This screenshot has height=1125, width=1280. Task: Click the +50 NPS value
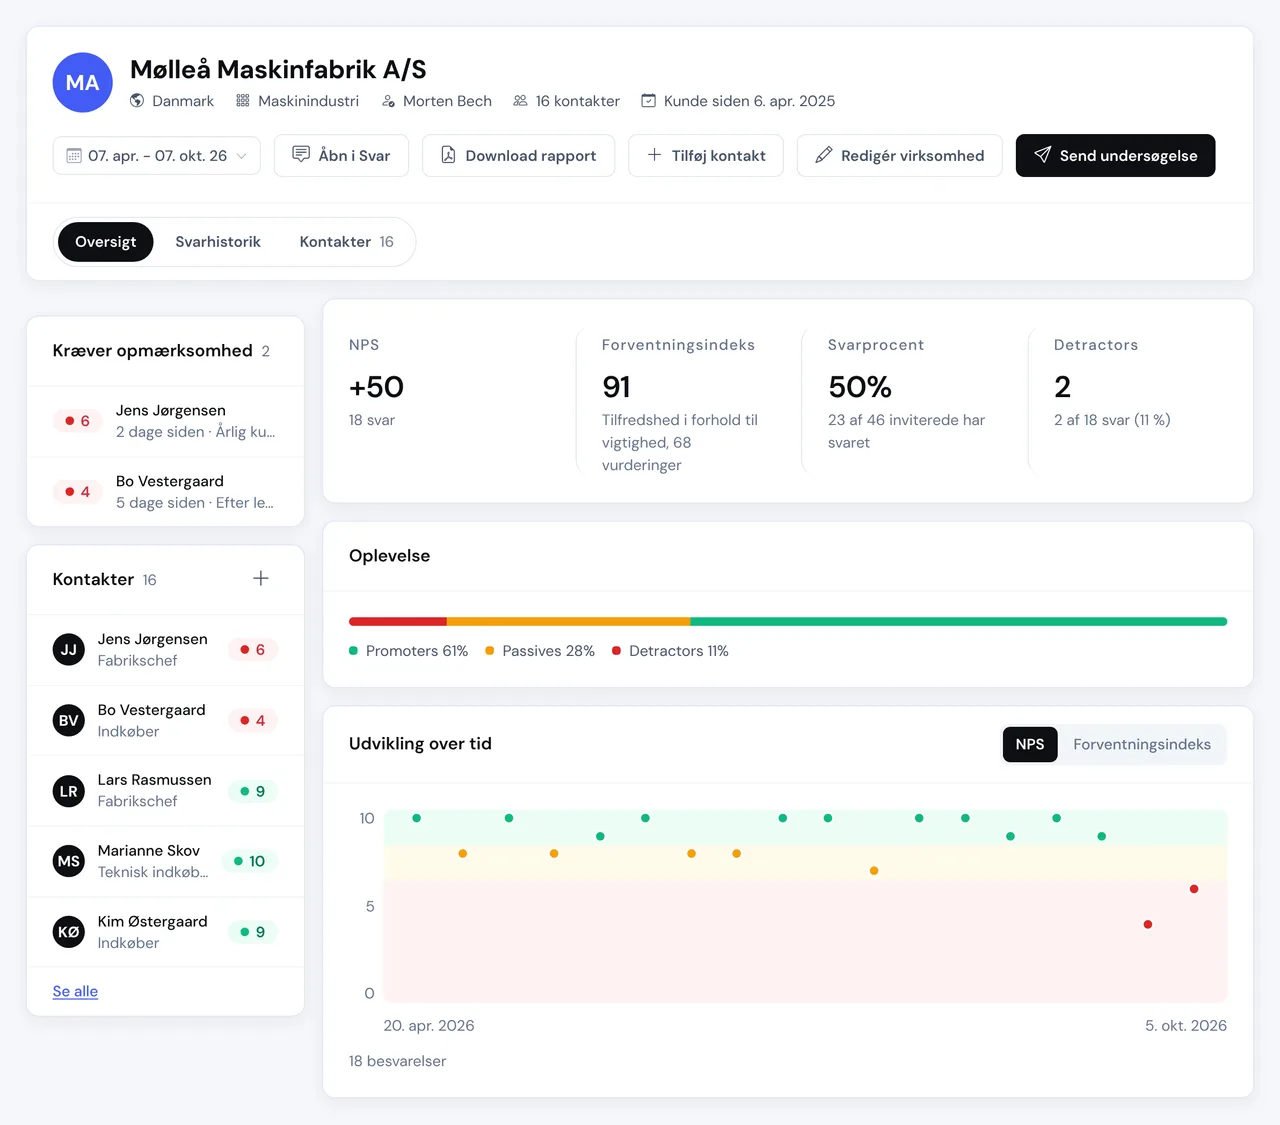[376, 387]
